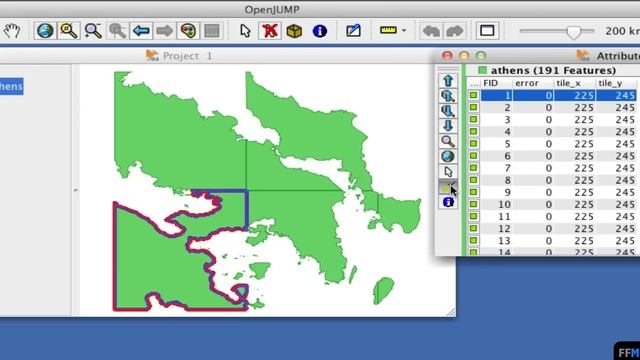This screenshot has height=360, width=640.
Task: Open the Editing Toolbox icon
Action: 353,31
